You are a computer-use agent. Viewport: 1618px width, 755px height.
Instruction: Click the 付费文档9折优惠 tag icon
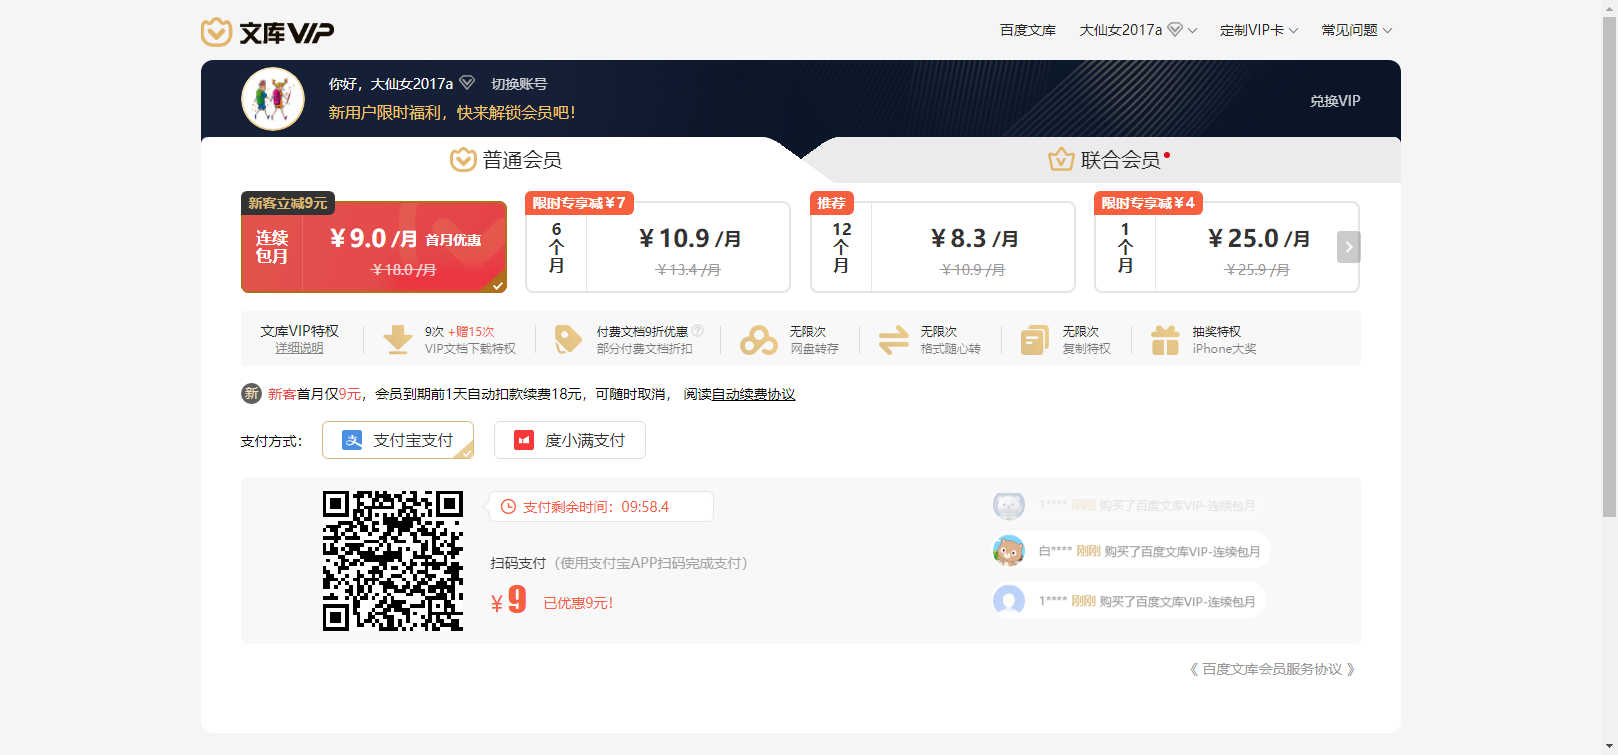(568, 340)
